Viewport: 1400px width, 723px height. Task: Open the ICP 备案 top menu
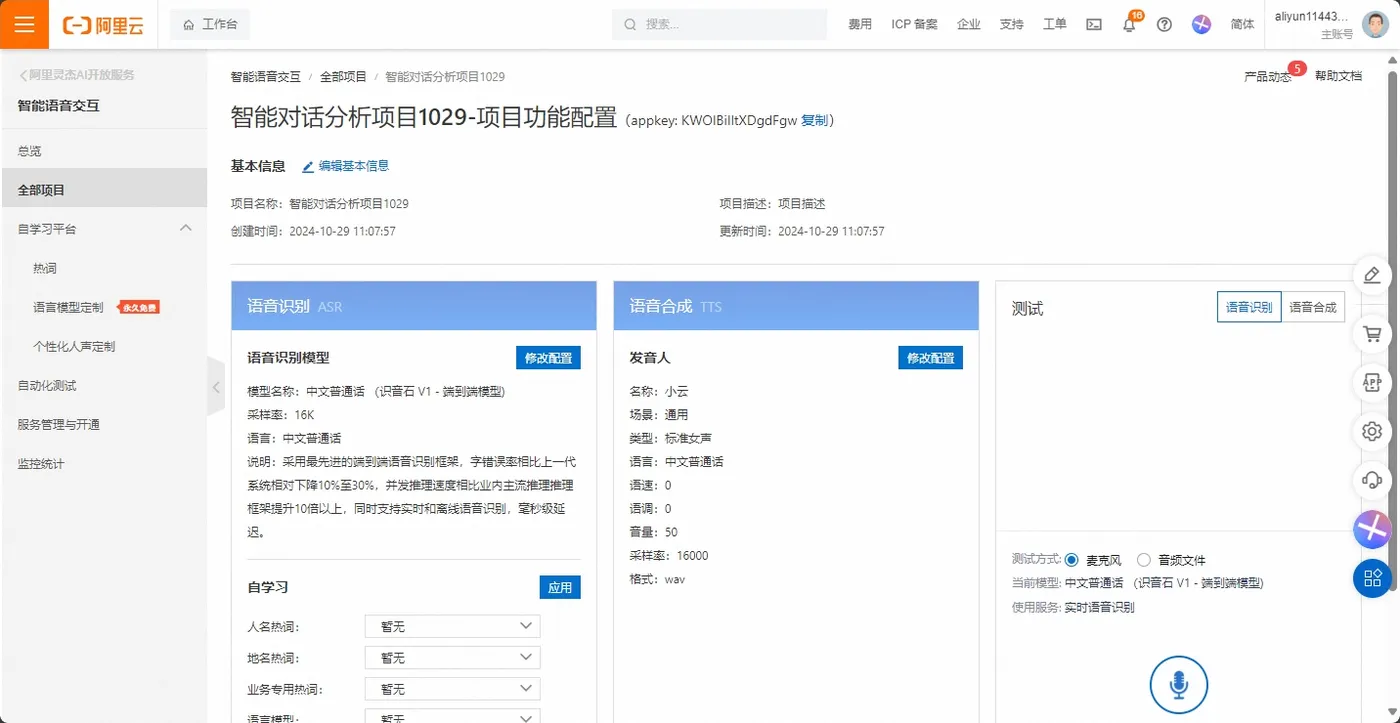(914, 25)
